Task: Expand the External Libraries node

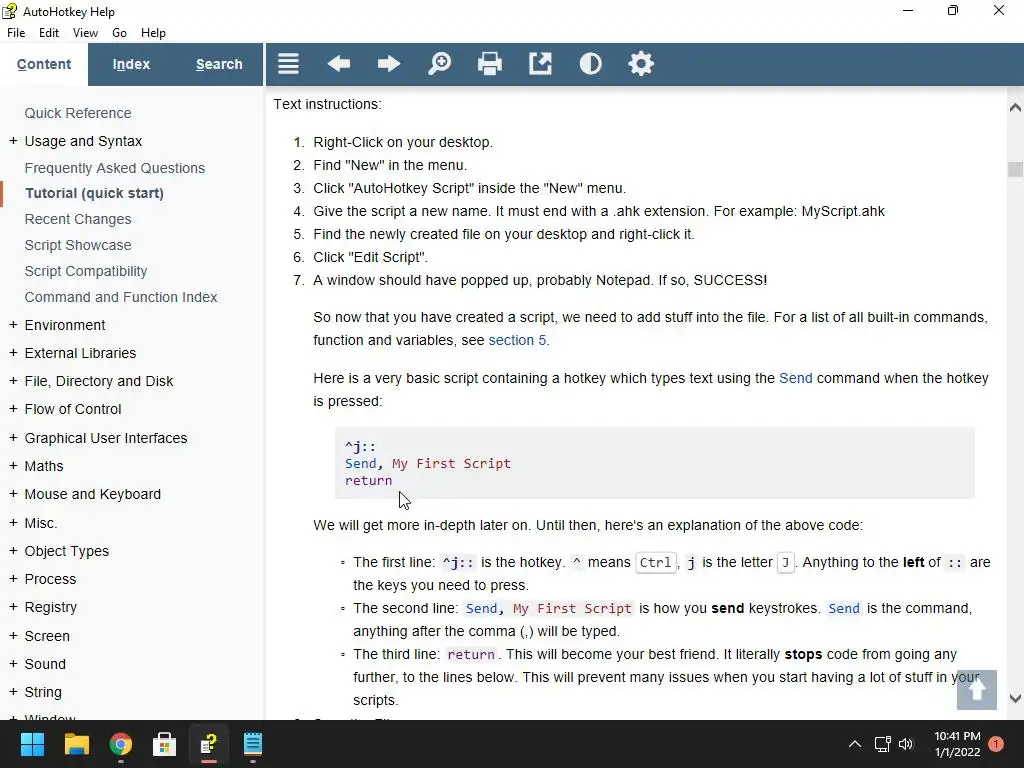Action: point(13,353)
